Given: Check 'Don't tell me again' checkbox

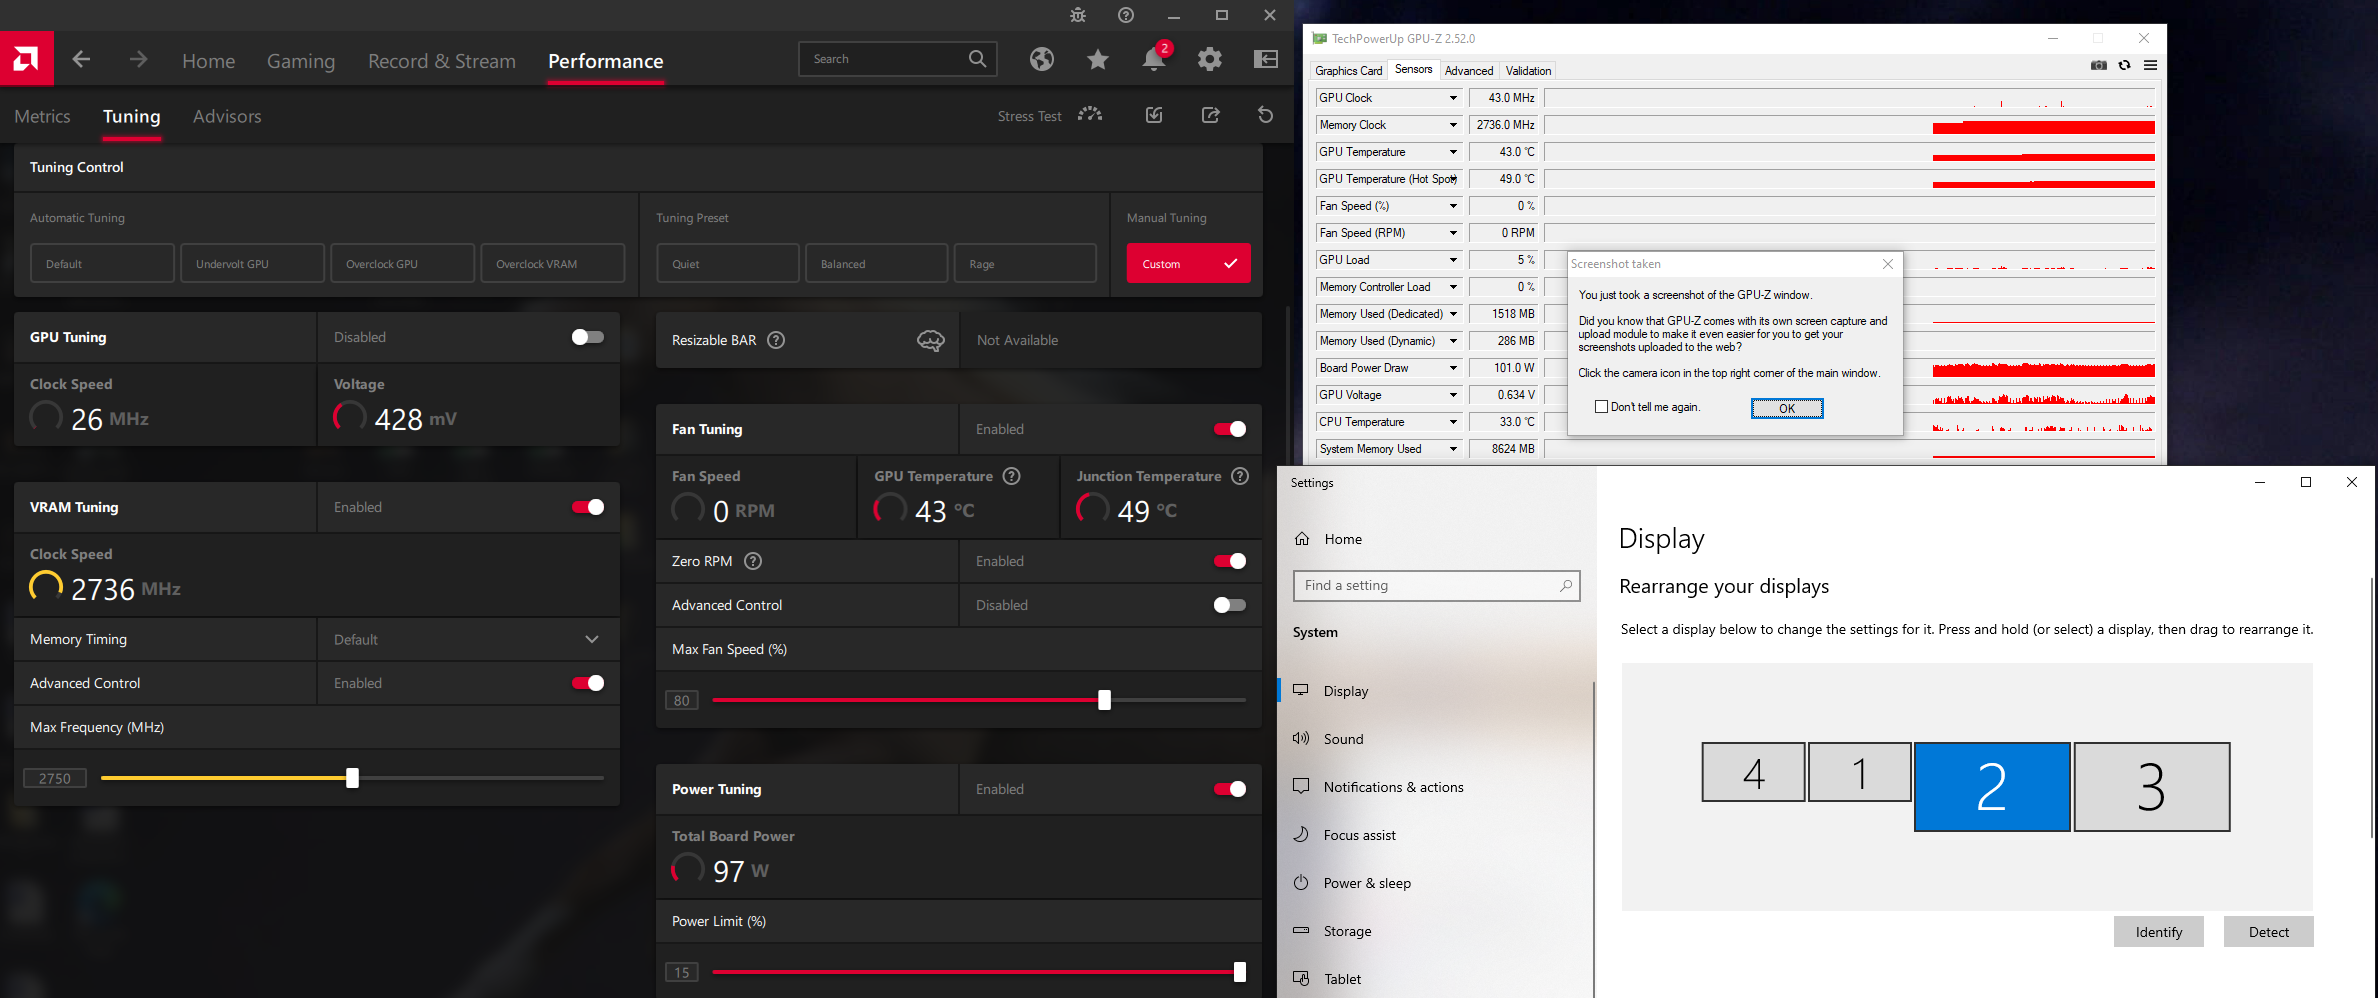Looking at the screenshot, I should (x=1602, y=407).
